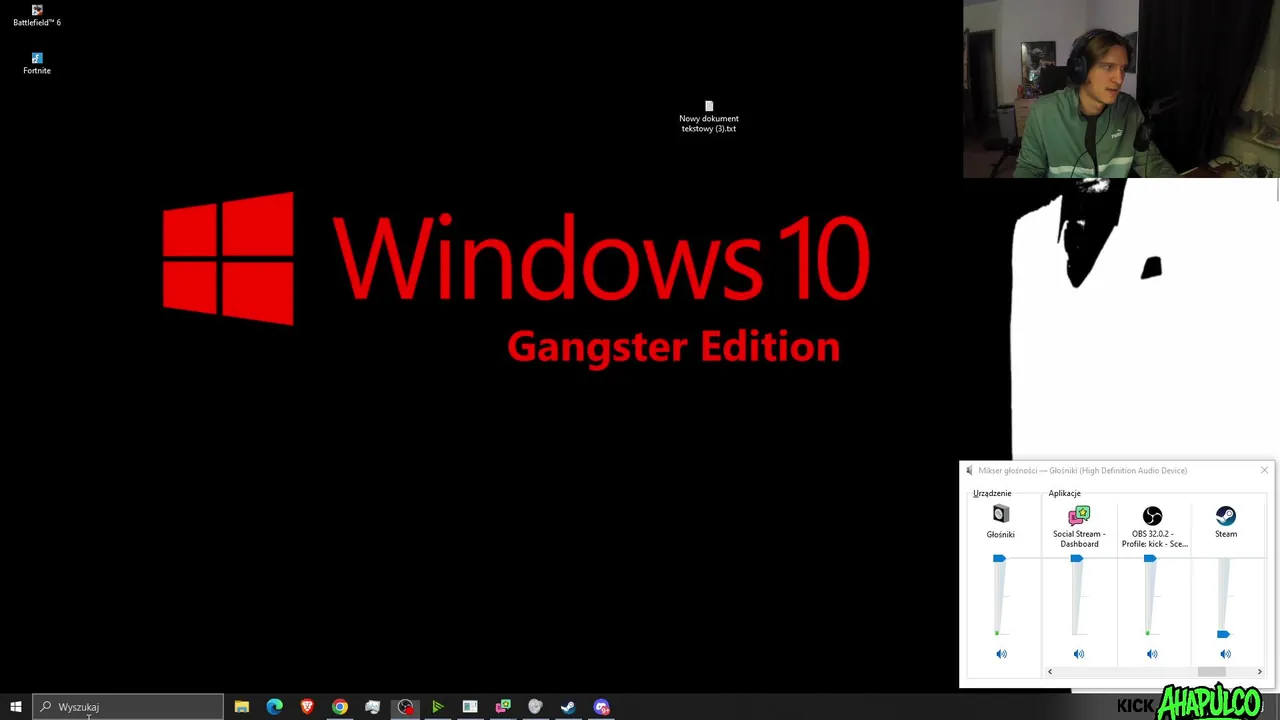The width and height of the screenshot is (1280, 720).
Task: Open the photo stack app in taskbar
Action: (372, 707)
